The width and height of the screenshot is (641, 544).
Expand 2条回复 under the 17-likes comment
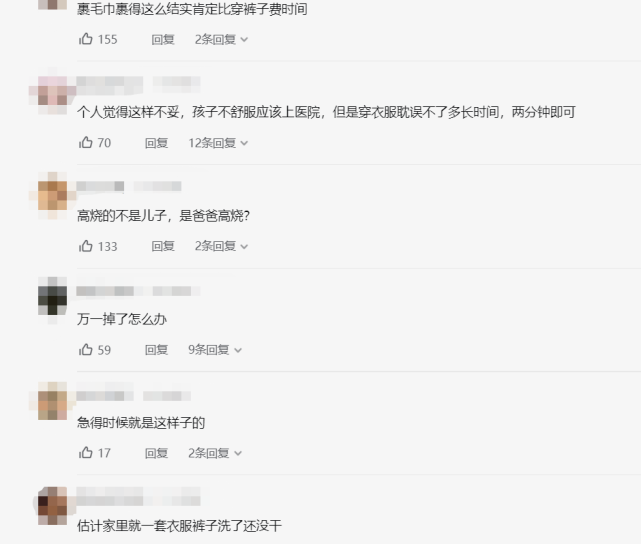215,453
